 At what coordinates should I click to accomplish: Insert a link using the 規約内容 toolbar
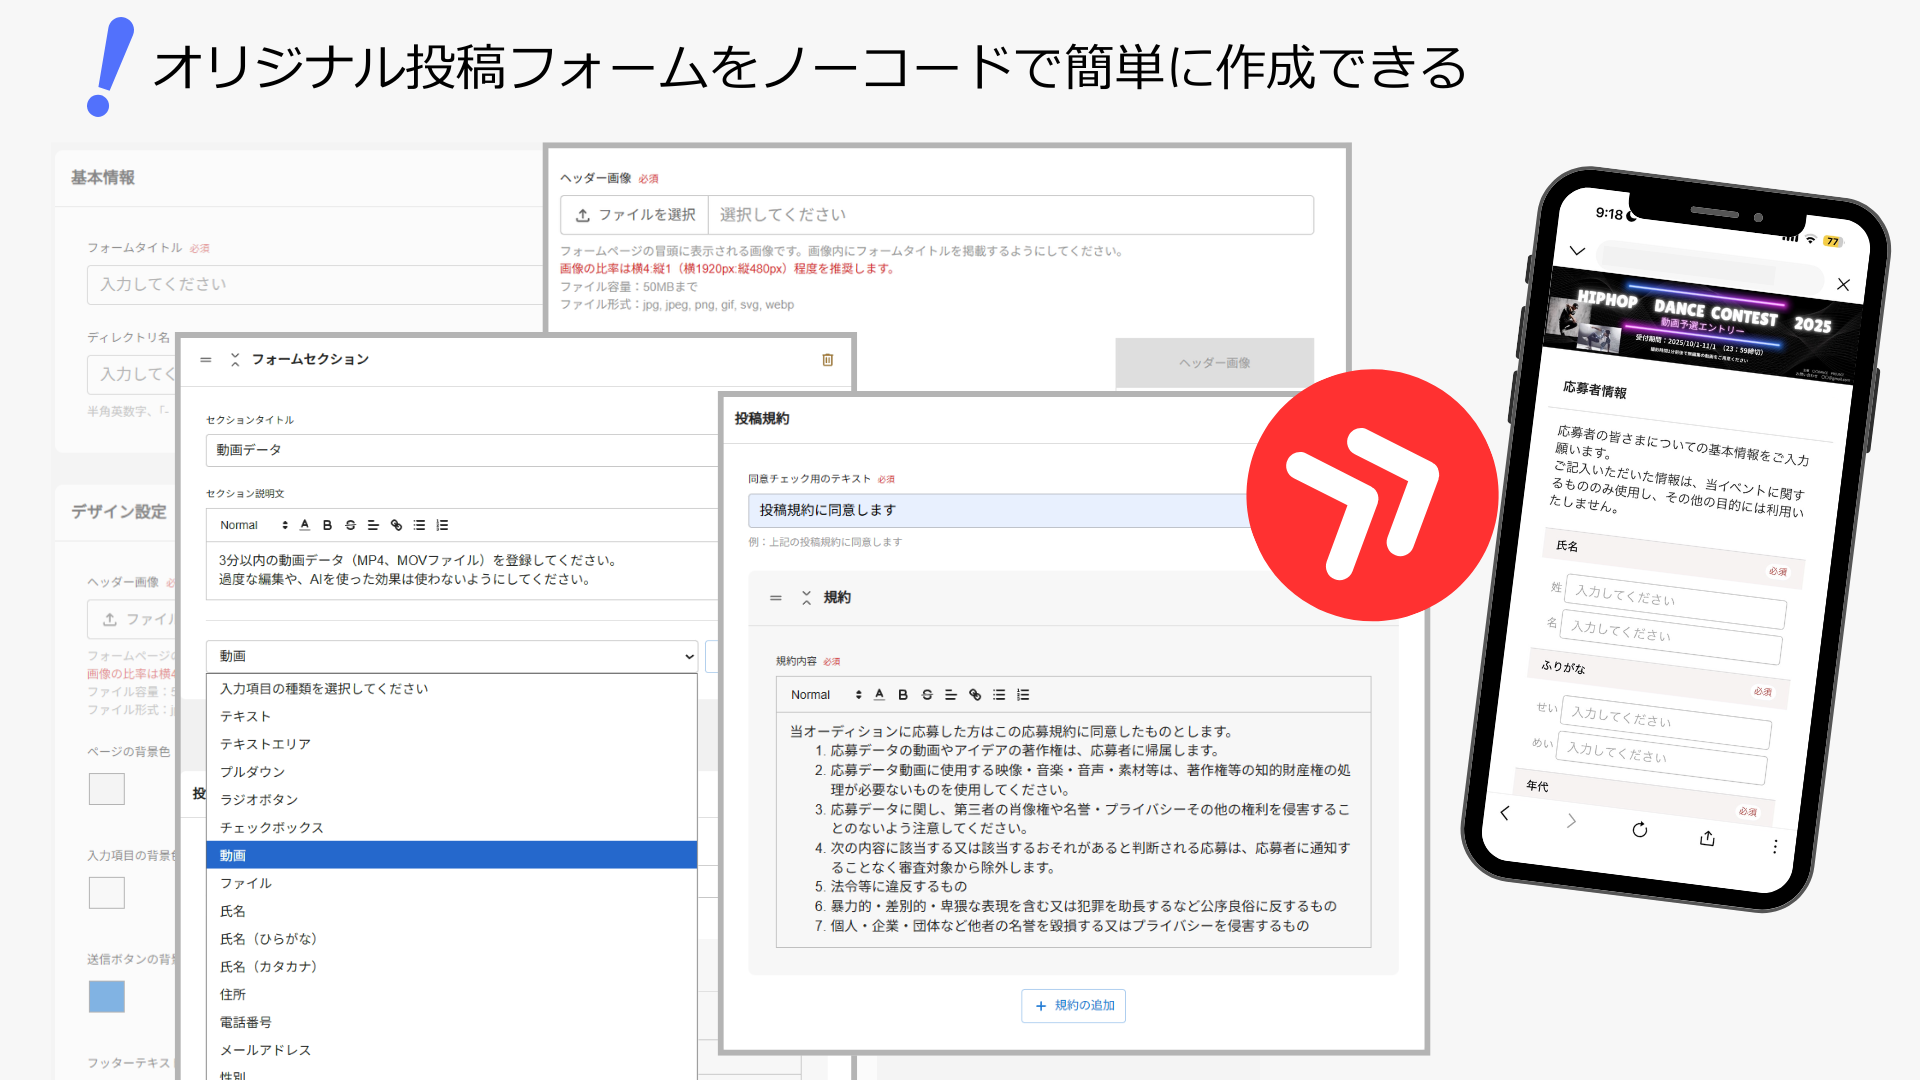976,694
